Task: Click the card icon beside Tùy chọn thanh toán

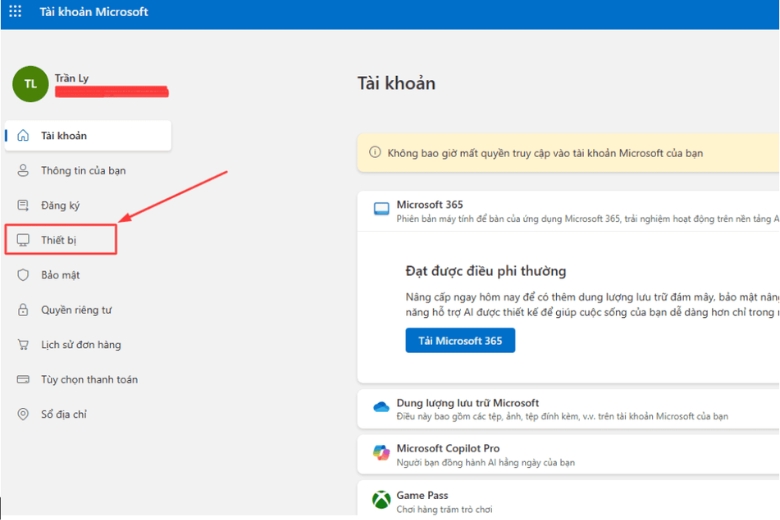Action: (23, 379)
